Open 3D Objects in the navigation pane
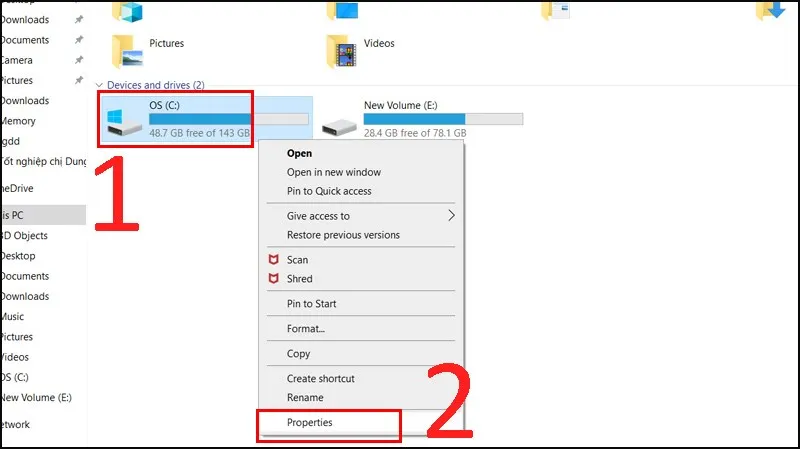Screen dimensions: 800x449 coord(27,236)
